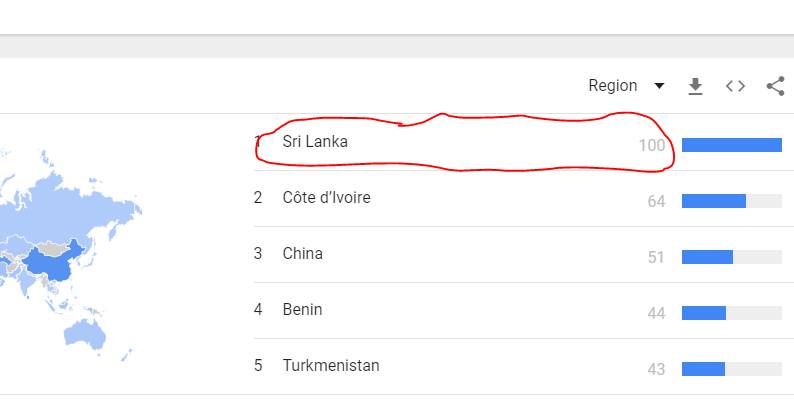Viewport: 794px width, 400px height.
Task: Select Côte d'Ivoire in the list
Action: (326, 198)
